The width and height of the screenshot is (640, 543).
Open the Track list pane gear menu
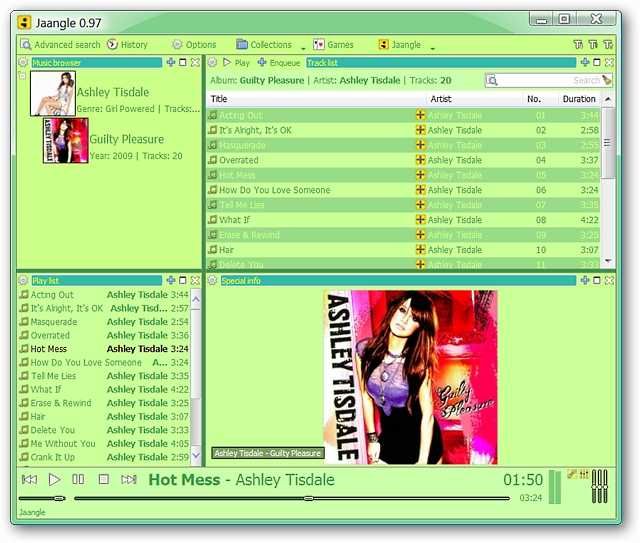click(212, 62)
